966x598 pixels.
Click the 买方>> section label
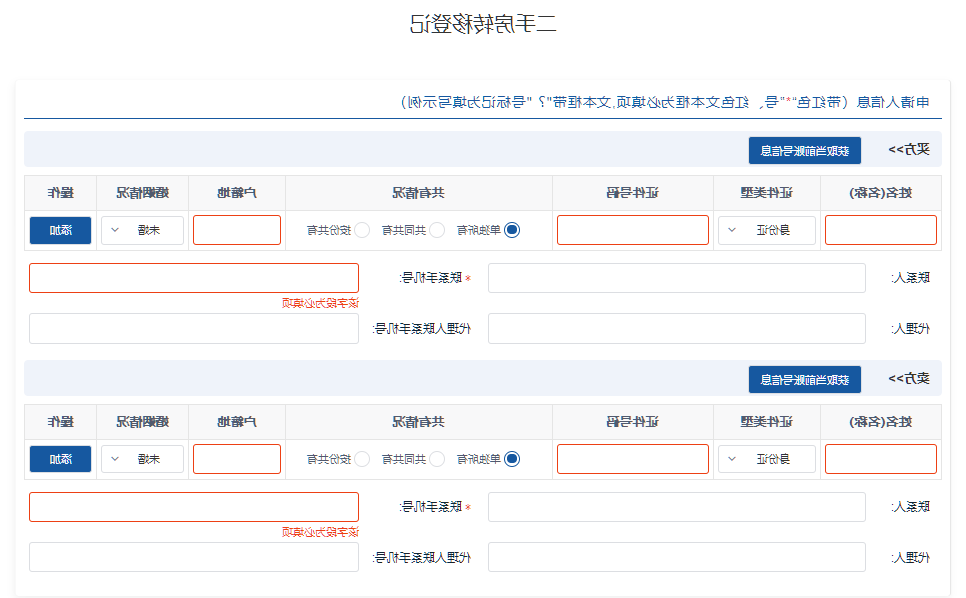909,150
